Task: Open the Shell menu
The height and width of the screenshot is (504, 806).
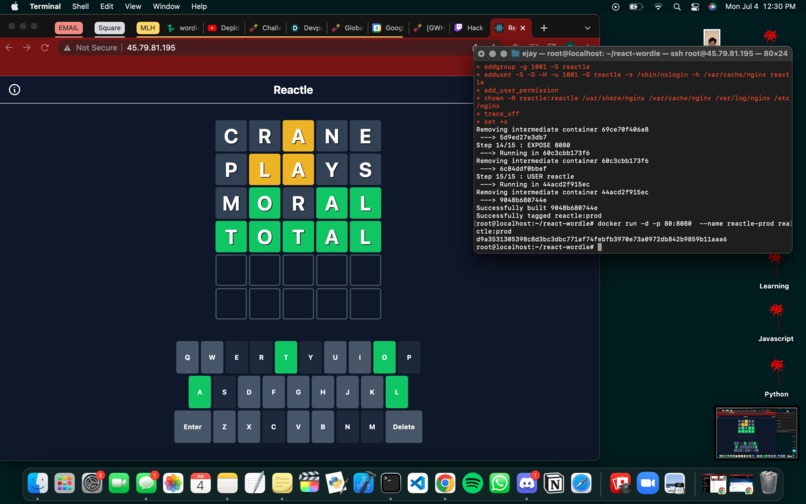Action: click(x=80, y=7)
